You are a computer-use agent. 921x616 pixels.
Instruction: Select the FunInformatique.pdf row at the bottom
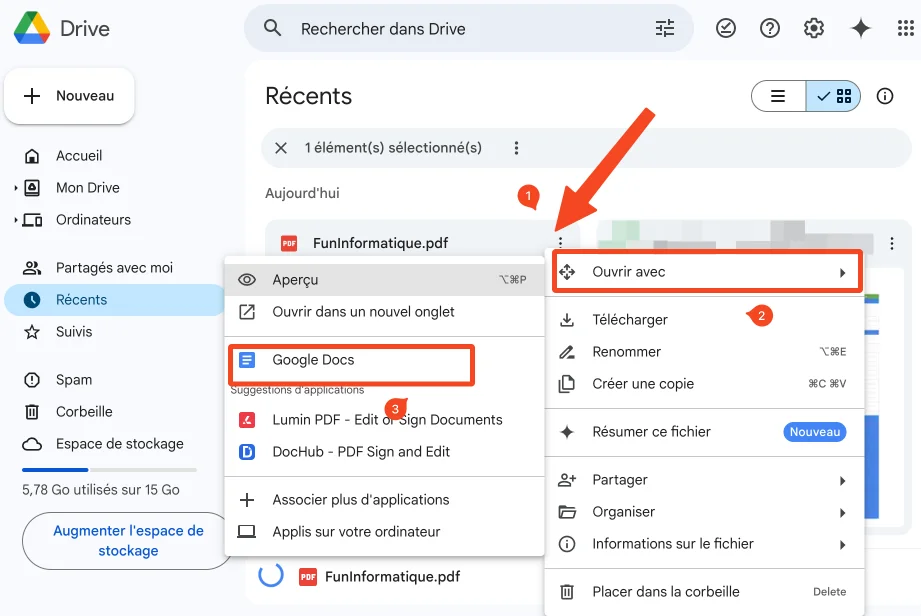coord(392,577)
